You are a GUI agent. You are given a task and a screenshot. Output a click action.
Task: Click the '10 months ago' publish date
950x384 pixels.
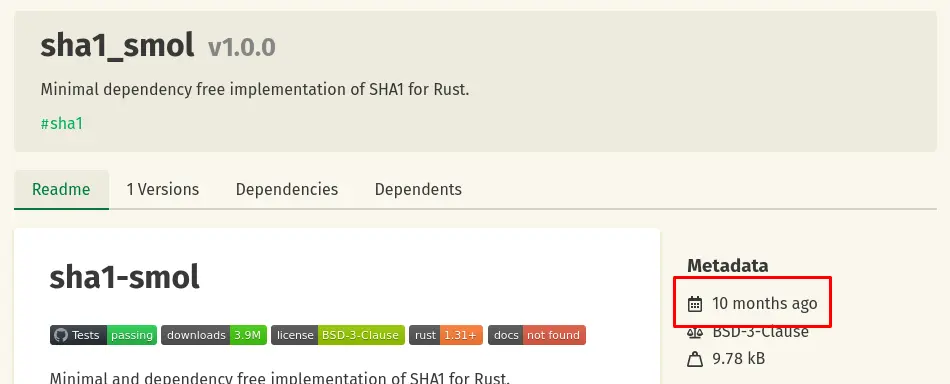click(x=765, y=303)
